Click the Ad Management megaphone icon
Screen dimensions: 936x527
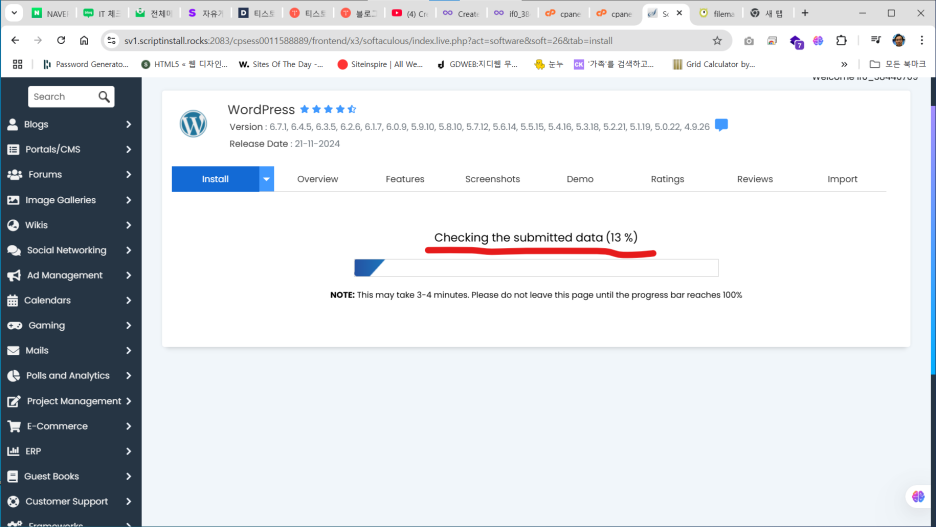pos(14,275)
